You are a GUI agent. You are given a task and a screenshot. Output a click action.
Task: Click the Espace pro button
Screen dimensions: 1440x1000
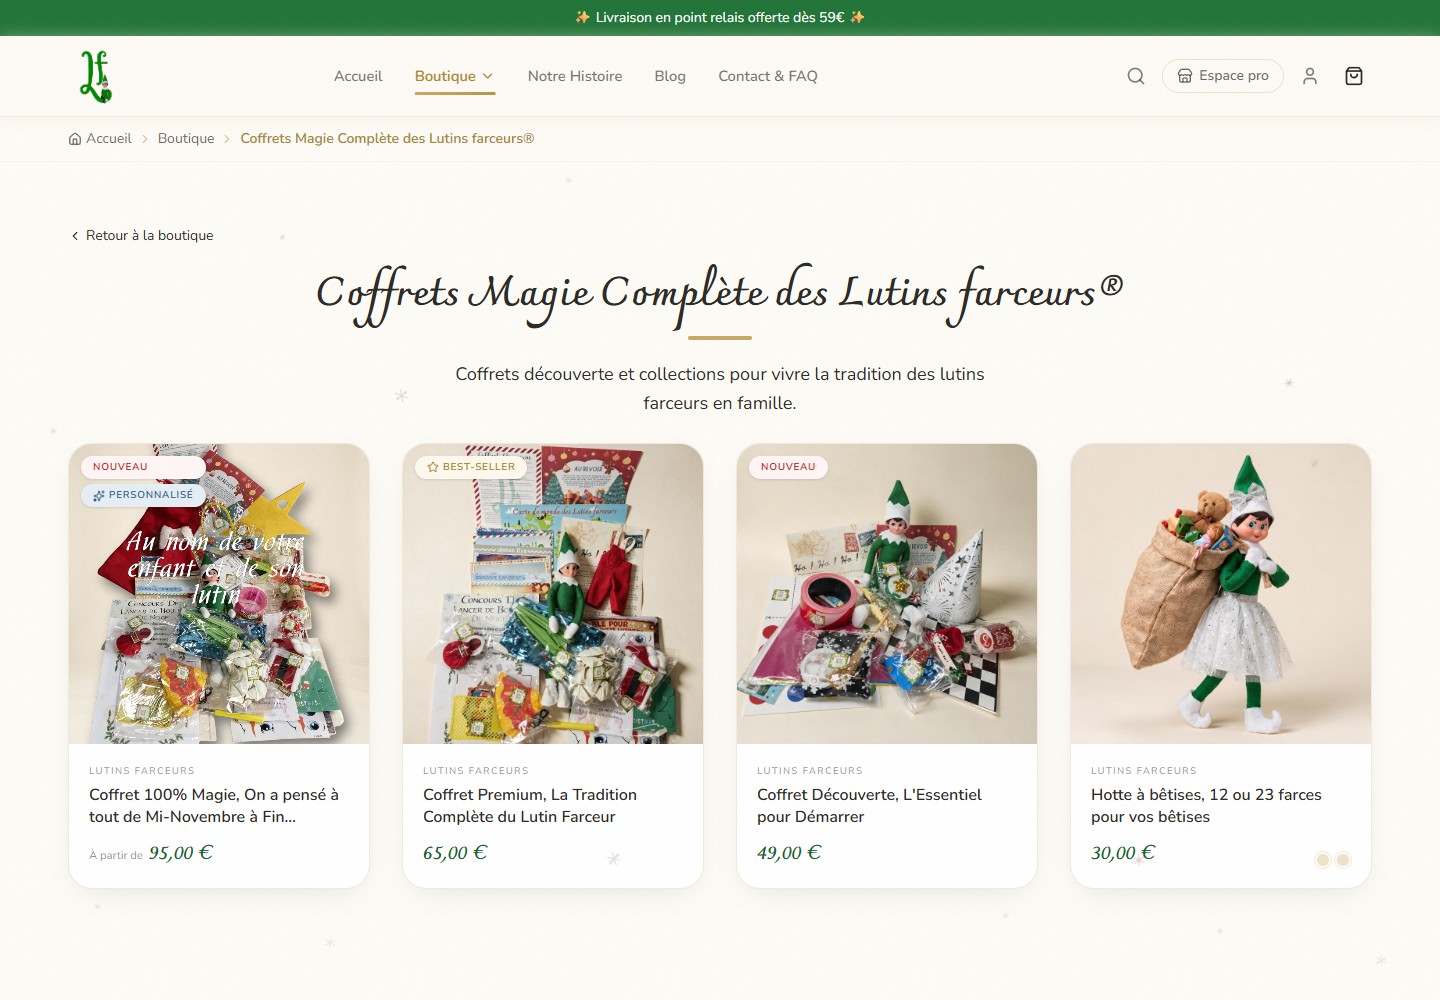[1223, 76]
